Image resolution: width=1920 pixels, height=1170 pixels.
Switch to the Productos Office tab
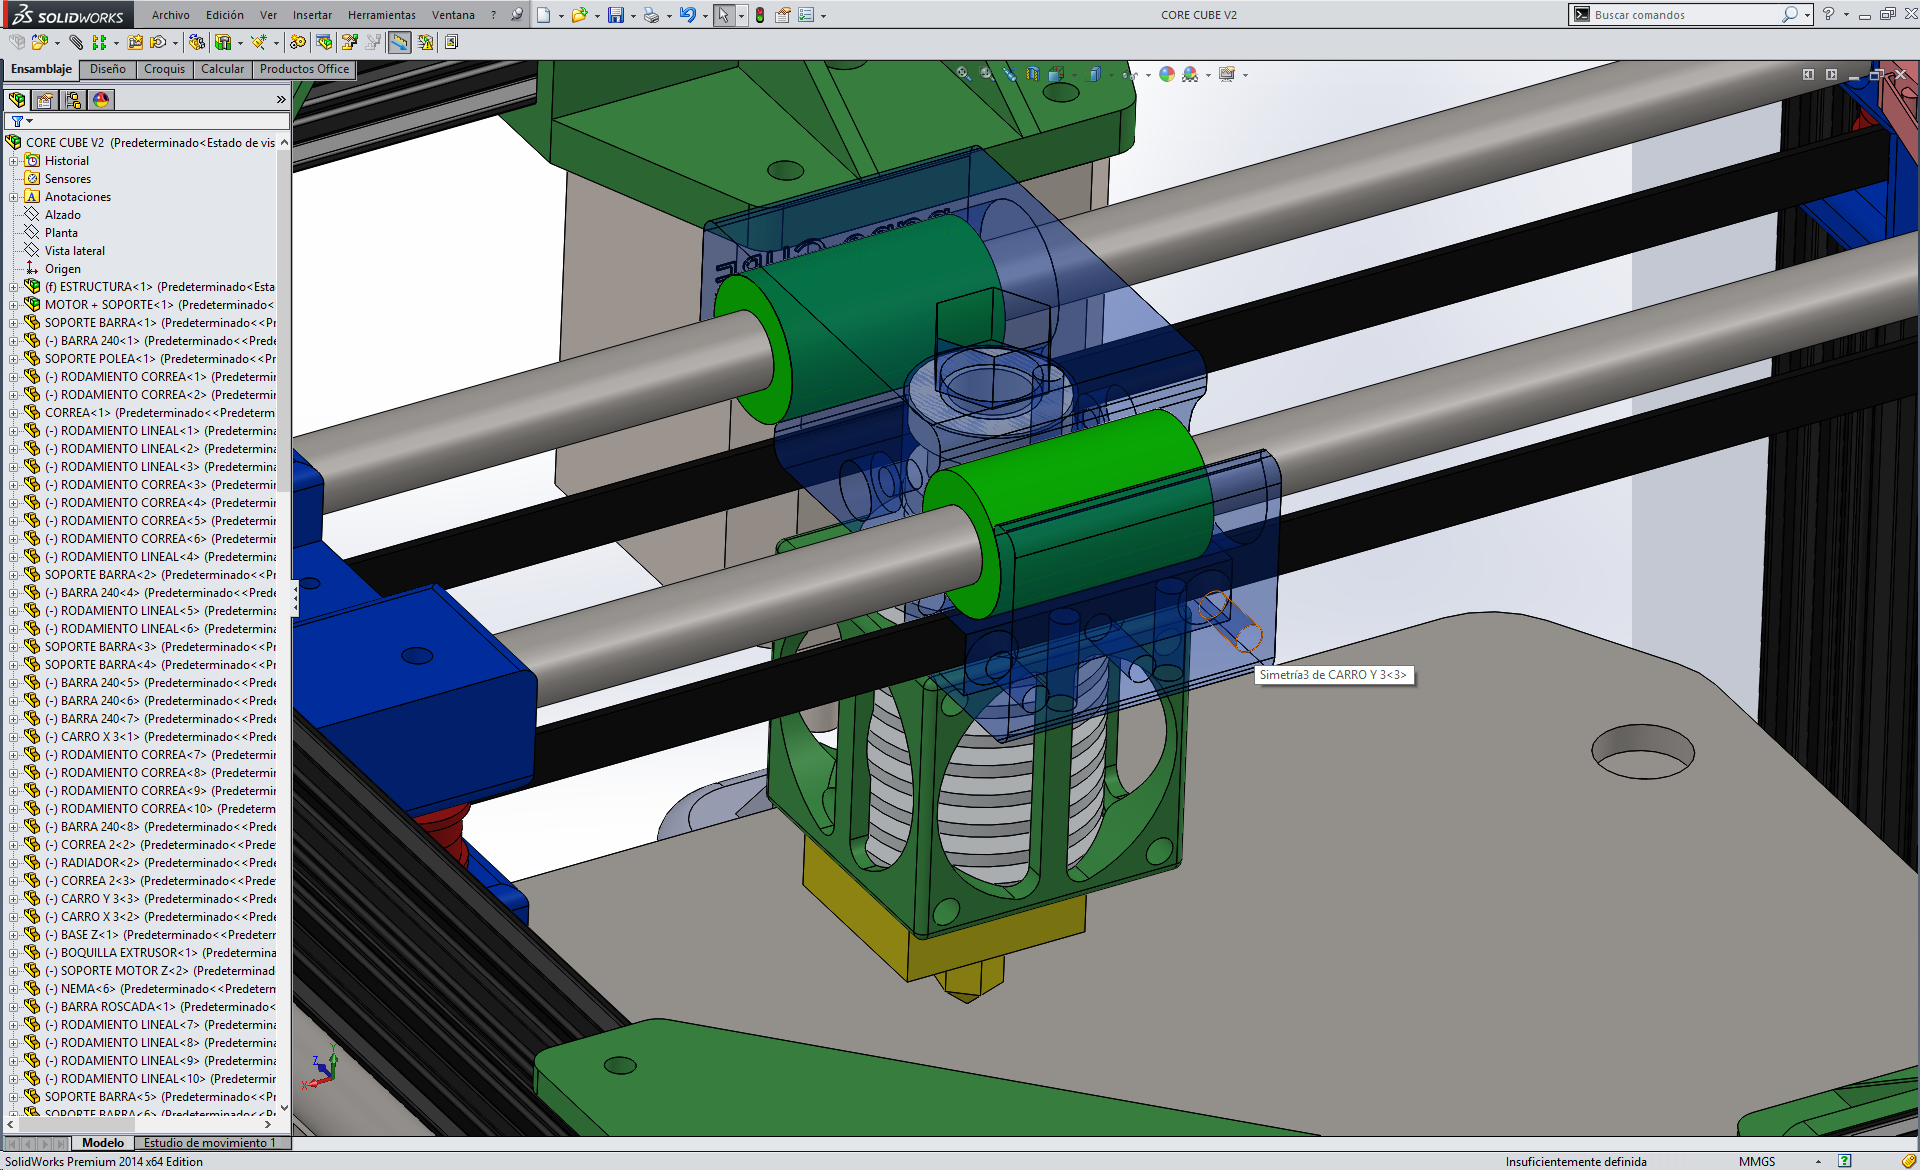tap(304, 69)
